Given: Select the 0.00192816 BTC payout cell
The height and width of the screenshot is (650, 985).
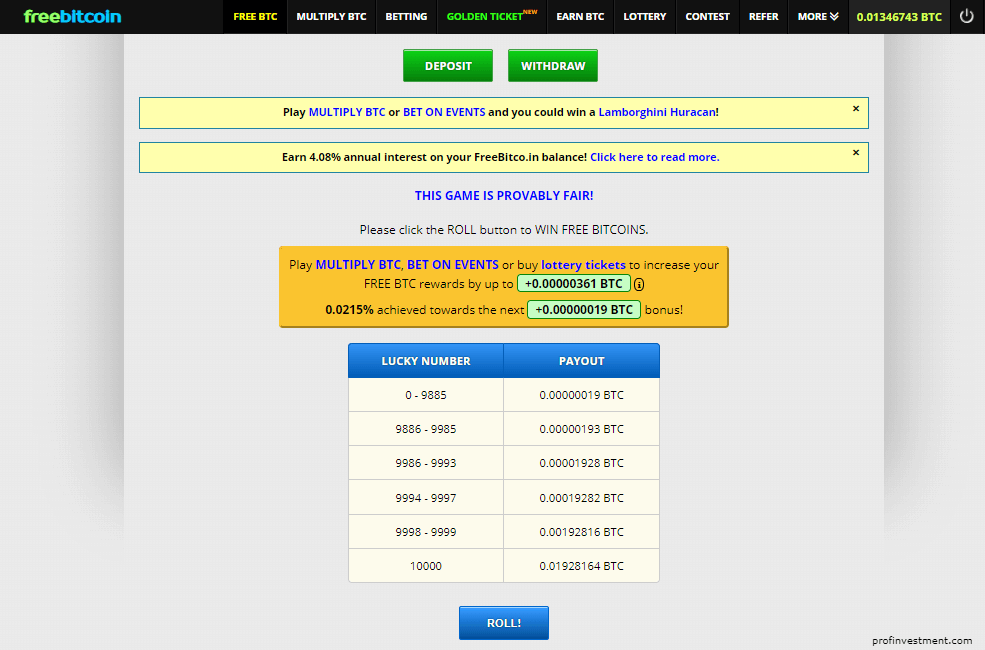Looking at the screenshot, I should click(582, 532).
